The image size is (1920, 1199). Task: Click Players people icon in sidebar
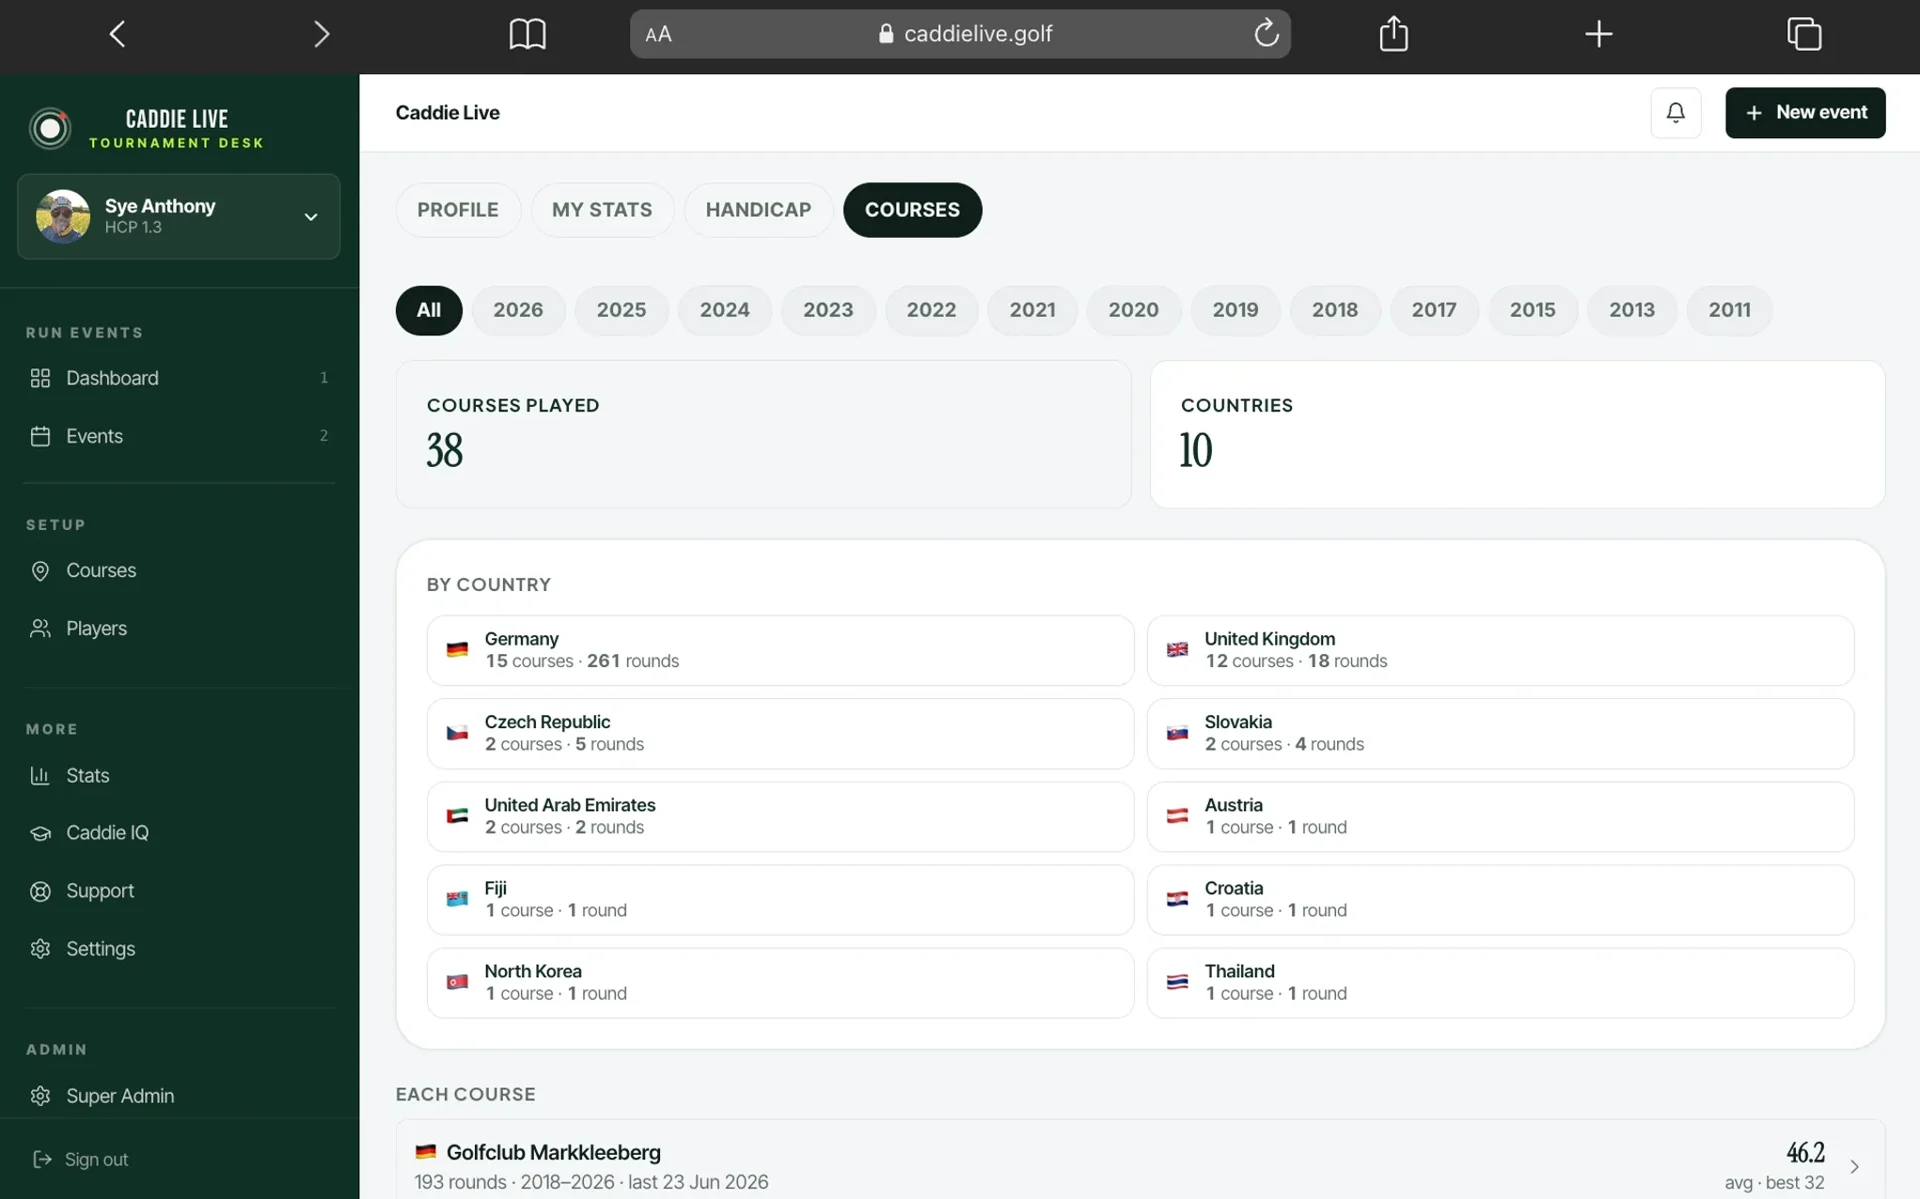pyautogui.click(x=40, y=628)
